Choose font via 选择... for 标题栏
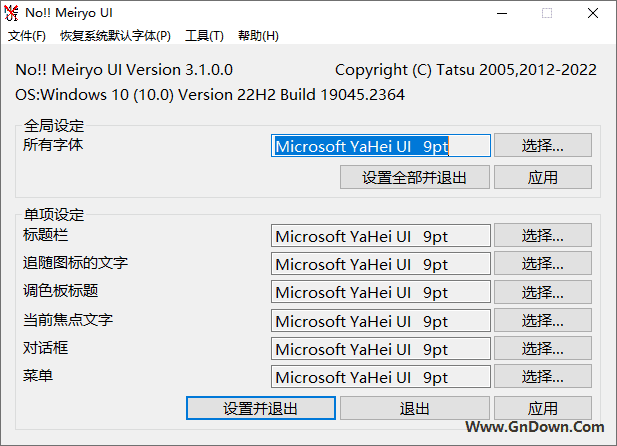 (x=543, y=235)
